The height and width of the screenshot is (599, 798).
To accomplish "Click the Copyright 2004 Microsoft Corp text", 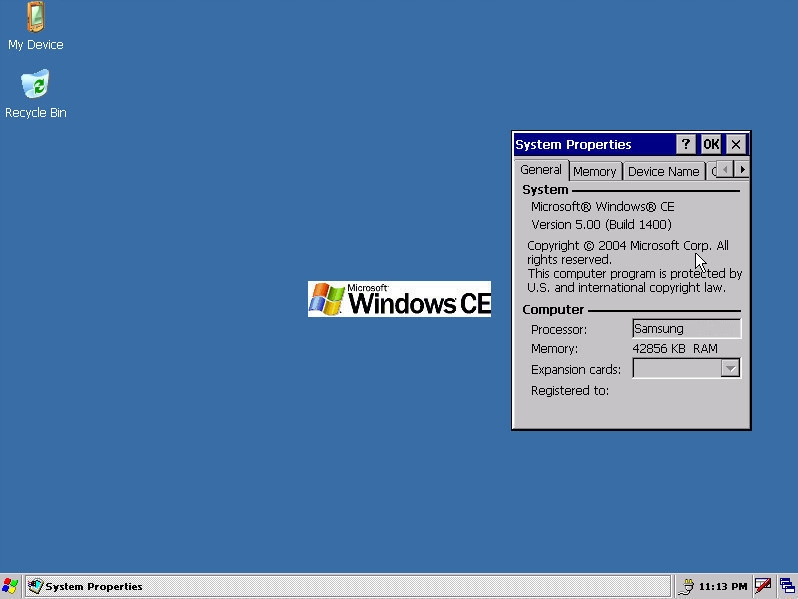I will tap(628, 252).
